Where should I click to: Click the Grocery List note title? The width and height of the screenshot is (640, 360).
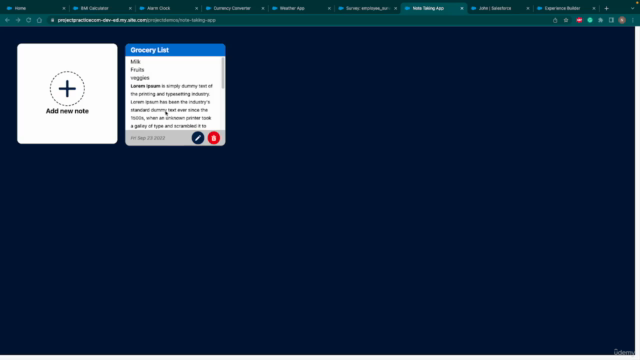coord(149,50)
